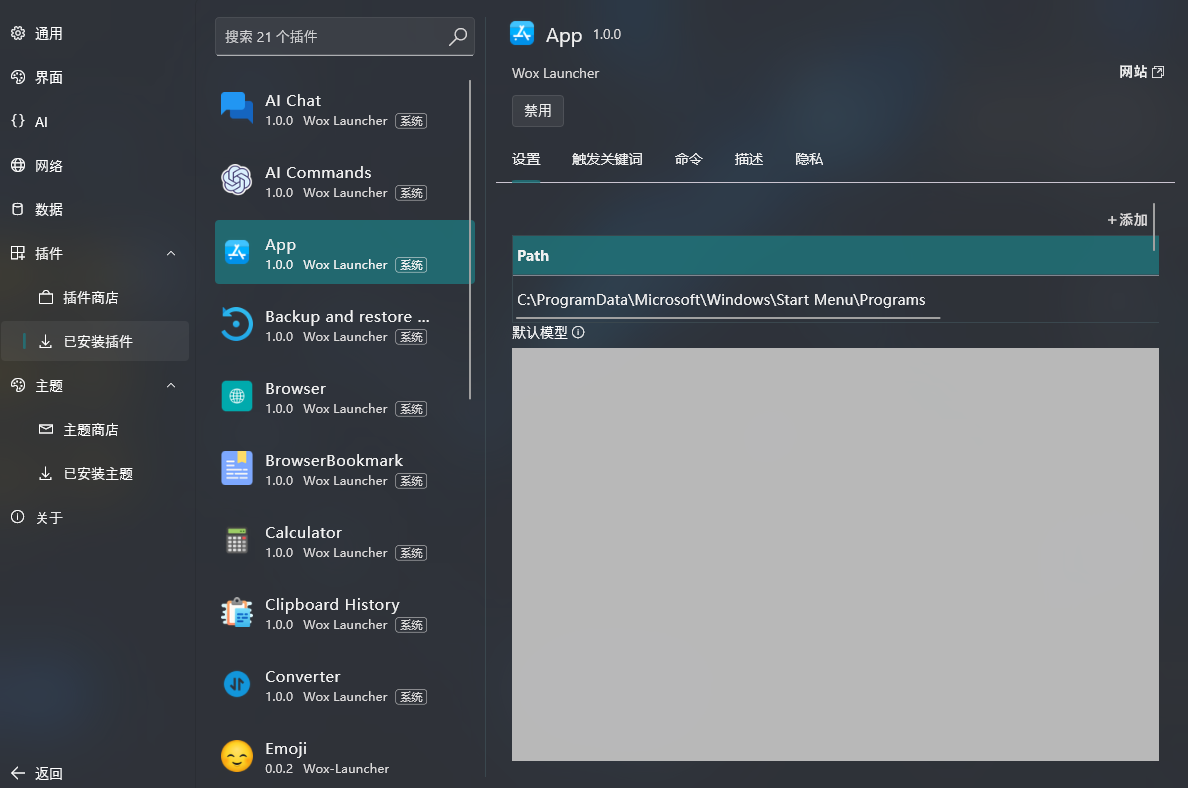The image size is (1188, 788).
Task: Select the Converter plugin icon
Action: pos(237,684)
